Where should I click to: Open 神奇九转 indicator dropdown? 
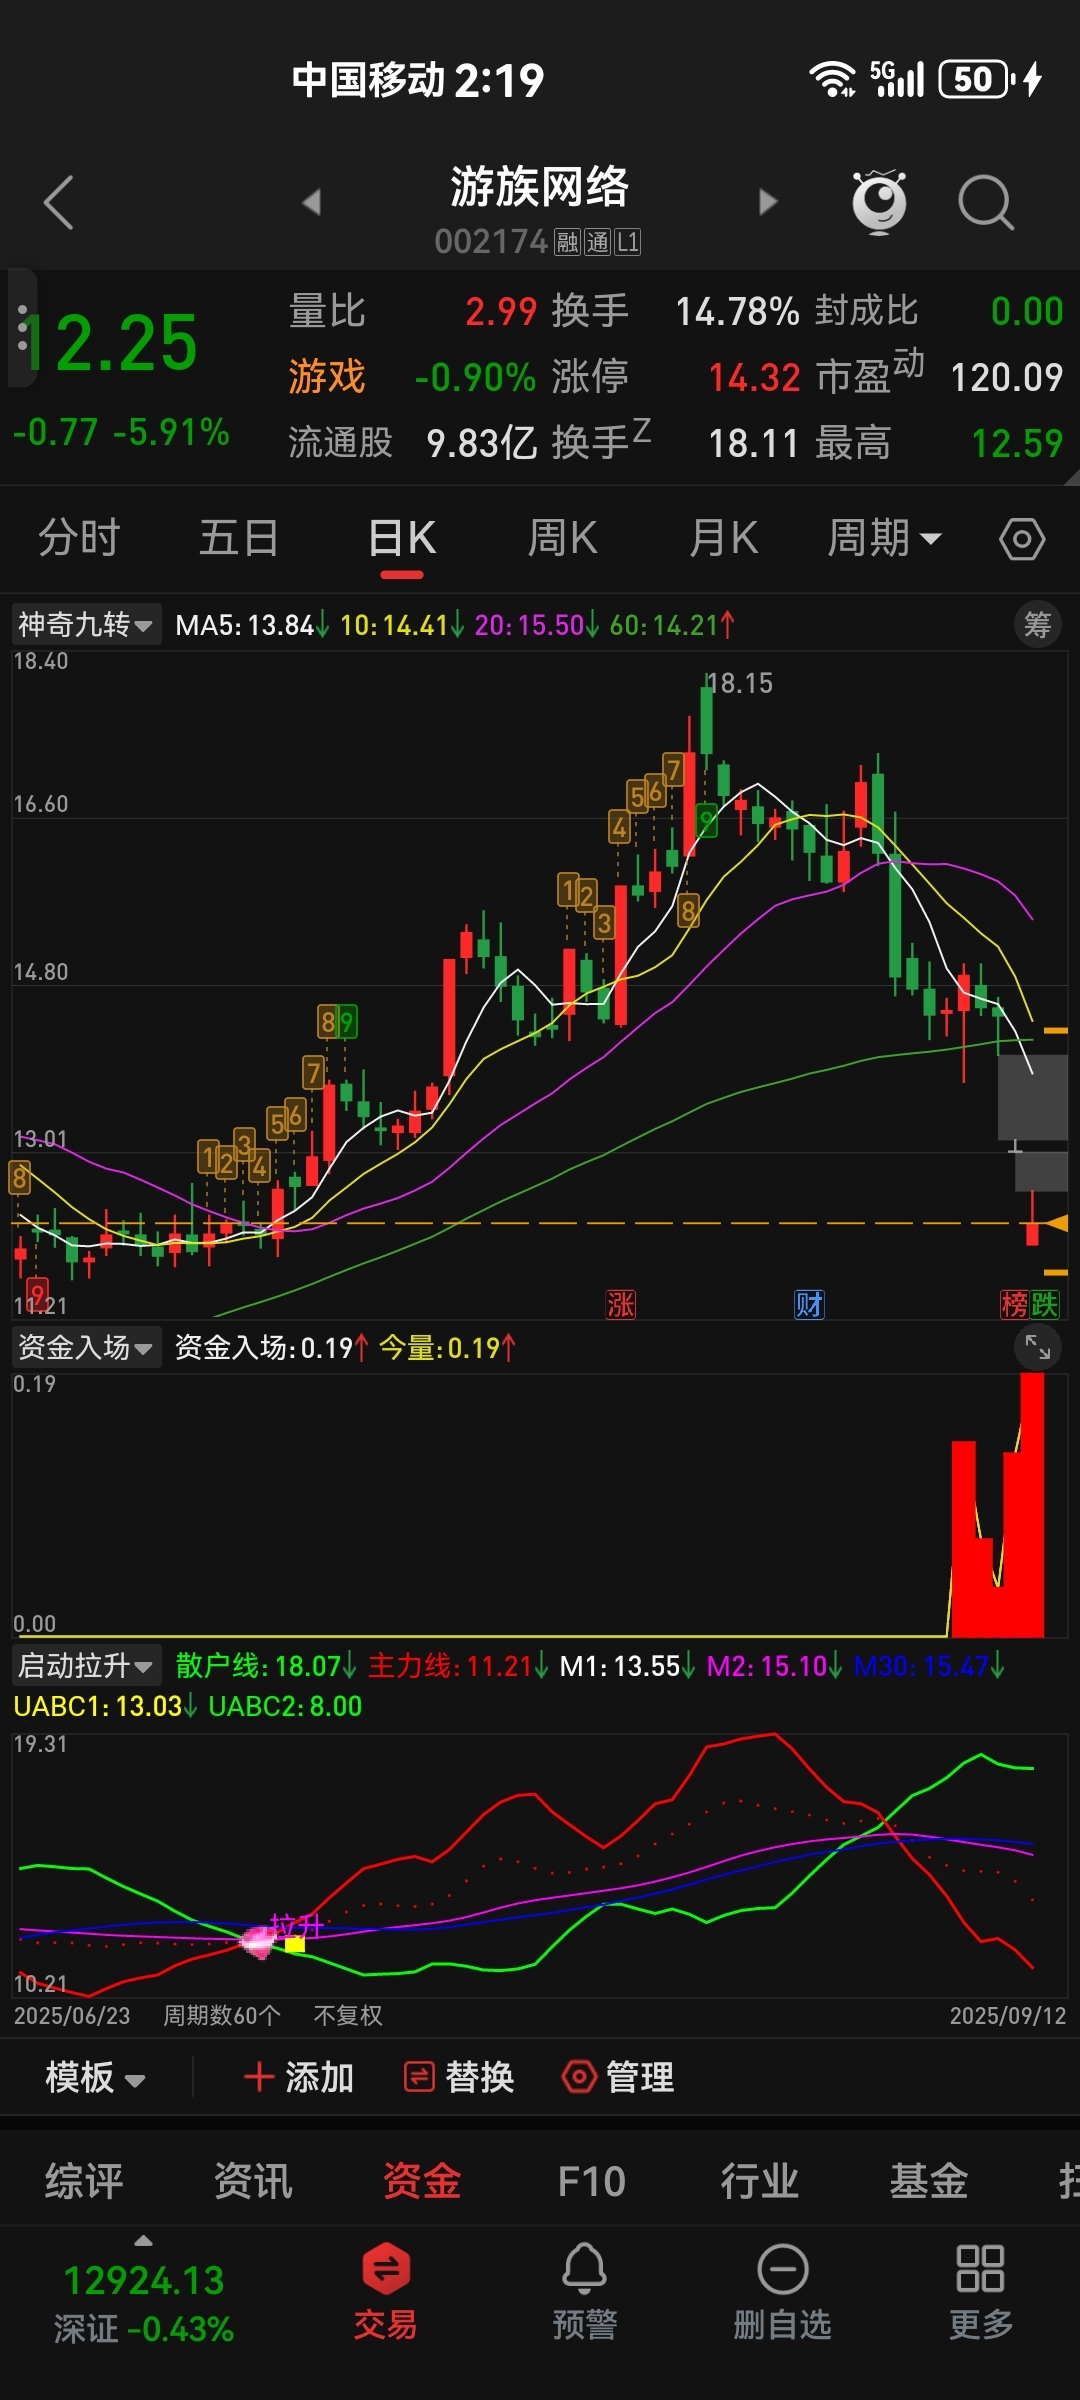tap(86, 625)
